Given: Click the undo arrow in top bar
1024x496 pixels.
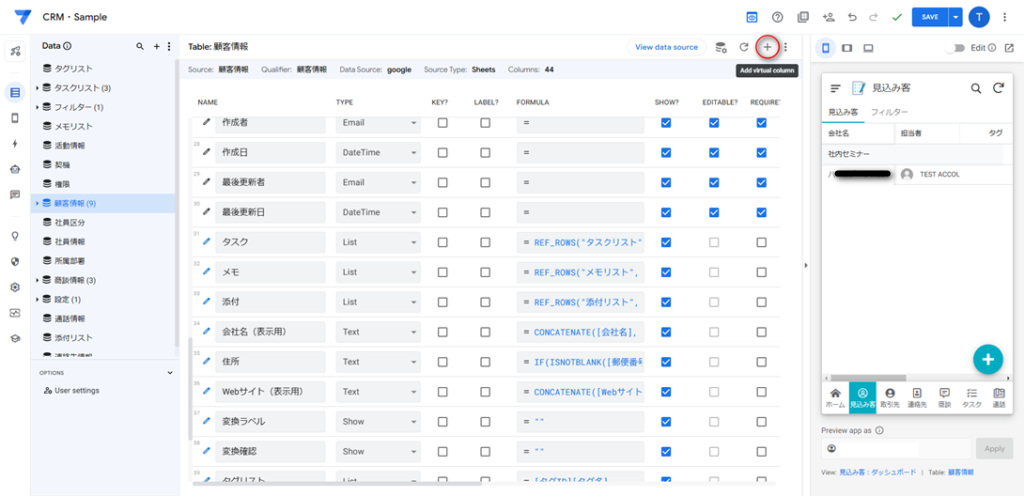Looking at the screenshot, I should pos(852,17).
